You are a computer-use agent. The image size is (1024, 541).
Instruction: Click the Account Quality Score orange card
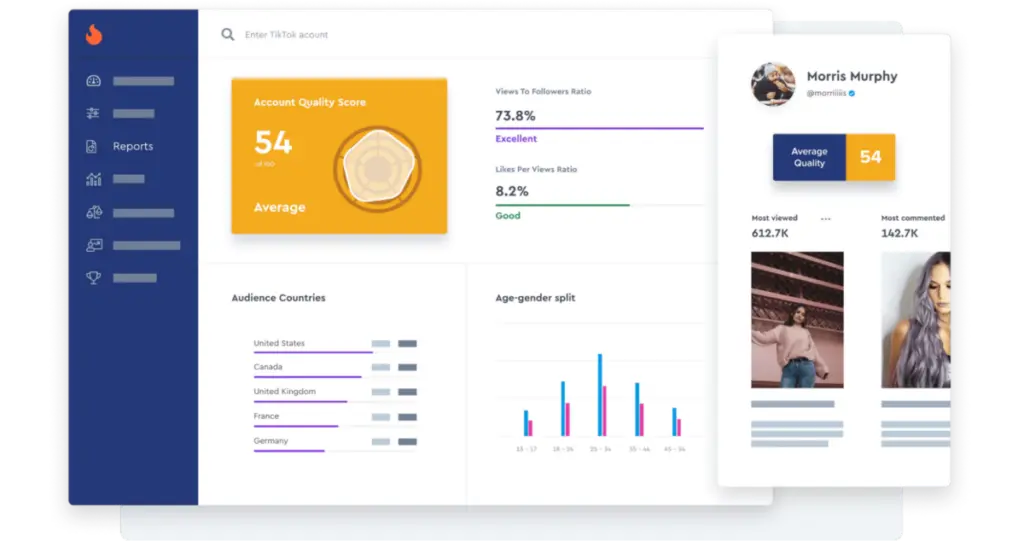(x=339, y=157)
